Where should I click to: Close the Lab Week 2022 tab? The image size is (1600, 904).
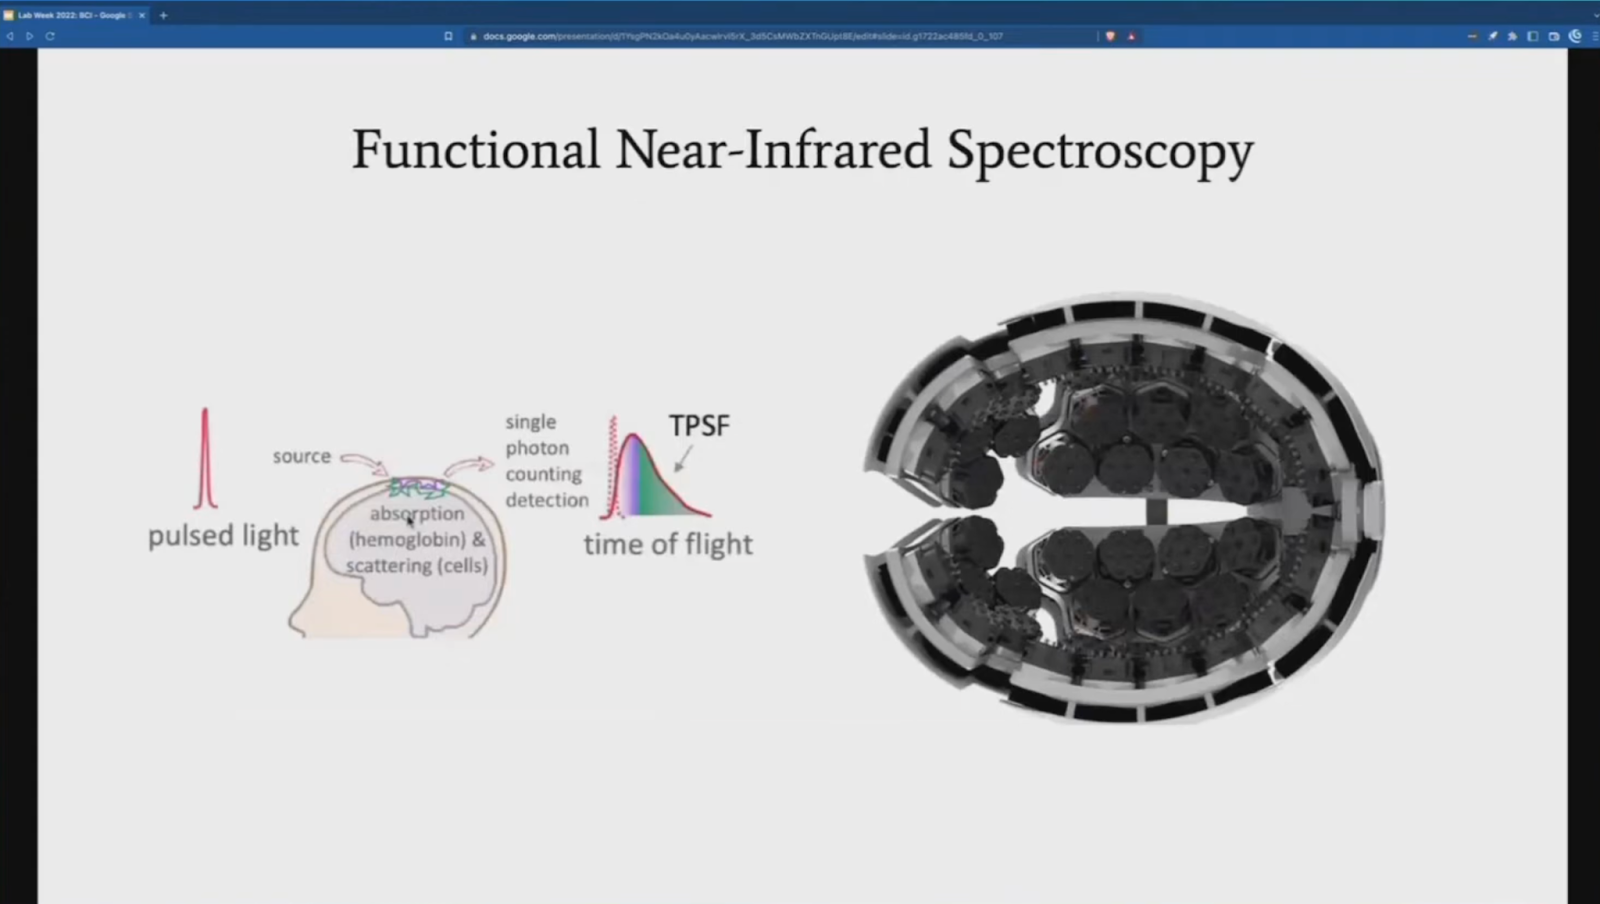142,15
